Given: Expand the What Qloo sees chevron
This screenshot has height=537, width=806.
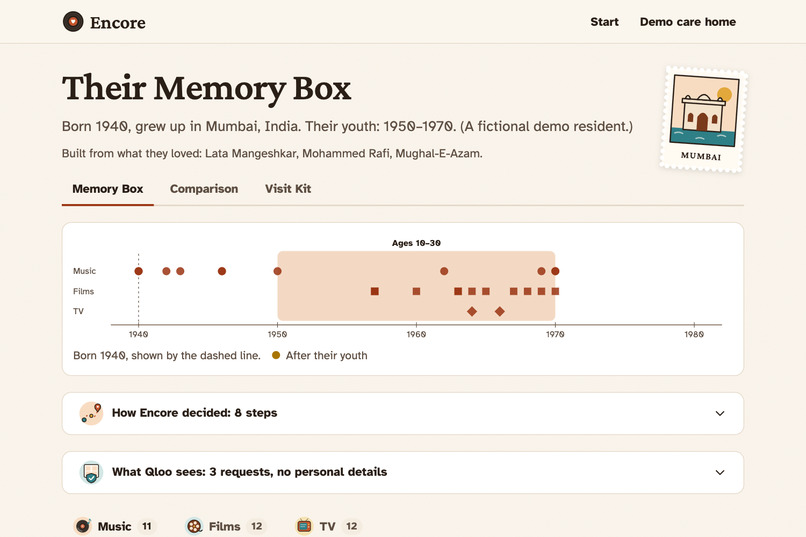Looking at the screenshot, I should tap(720, 472).
